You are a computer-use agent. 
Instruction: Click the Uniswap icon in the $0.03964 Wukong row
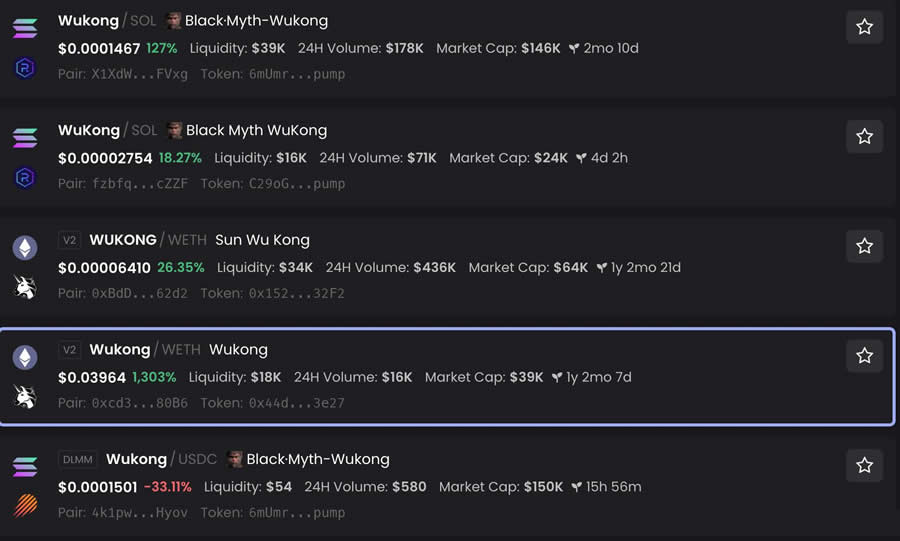coord(25,397)
